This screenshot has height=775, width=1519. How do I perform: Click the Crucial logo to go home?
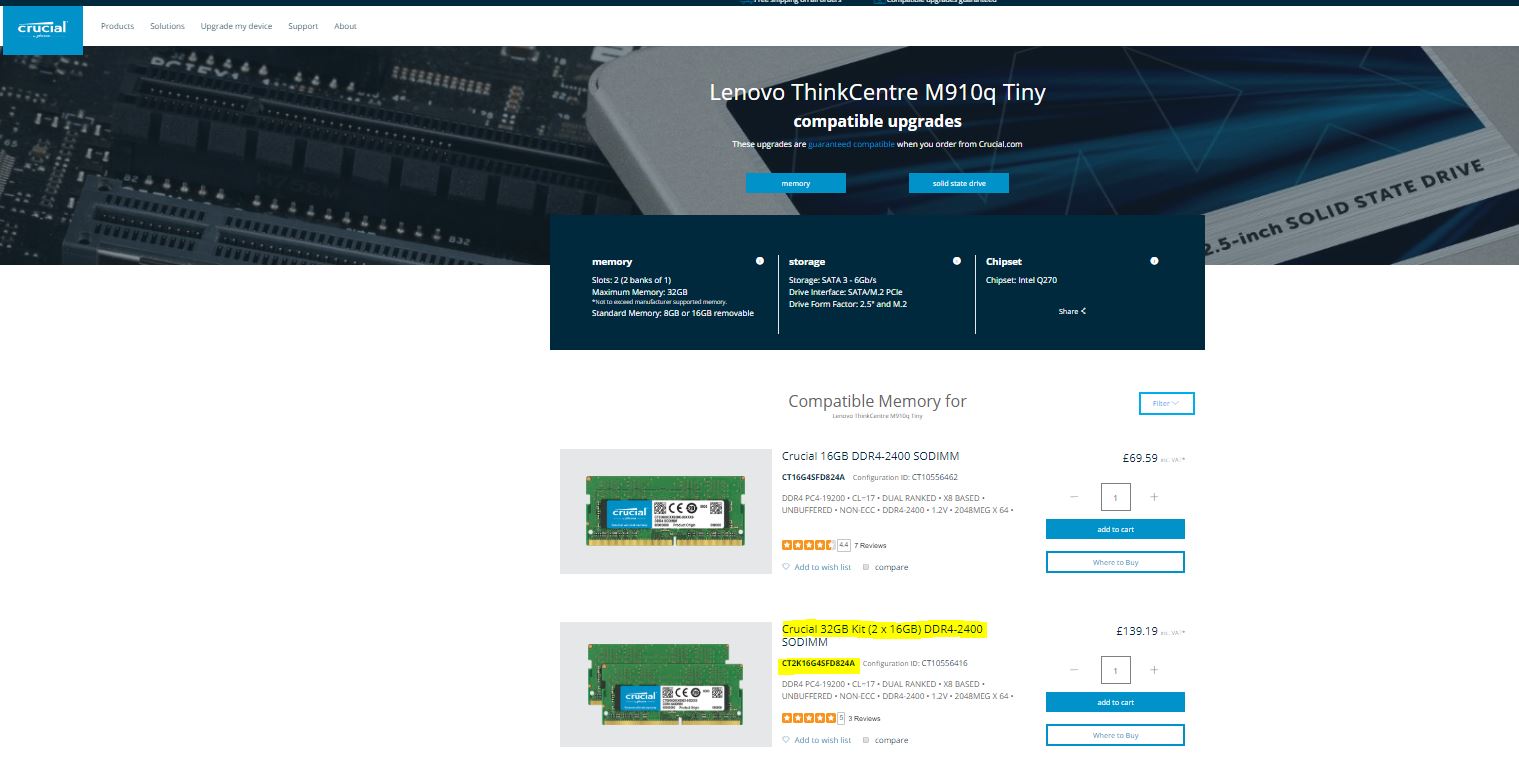(x=42, y=29)
